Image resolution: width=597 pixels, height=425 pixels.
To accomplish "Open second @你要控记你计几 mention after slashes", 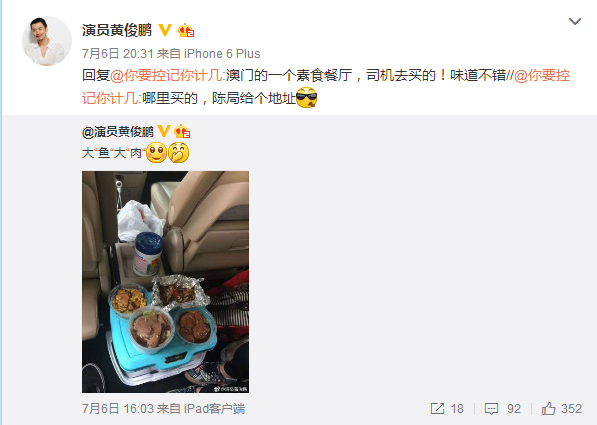I will tap(326, 87).
